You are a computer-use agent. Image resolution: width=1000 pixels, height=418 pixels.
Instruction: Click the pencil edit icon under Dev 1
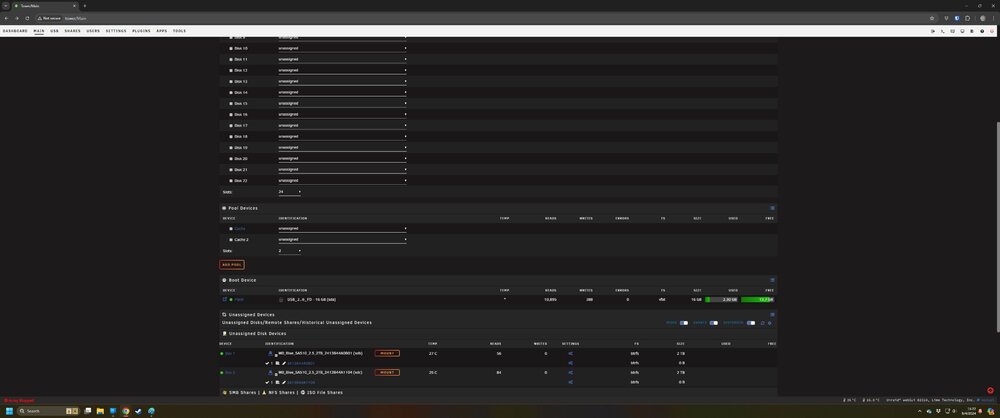pos(284,363)
